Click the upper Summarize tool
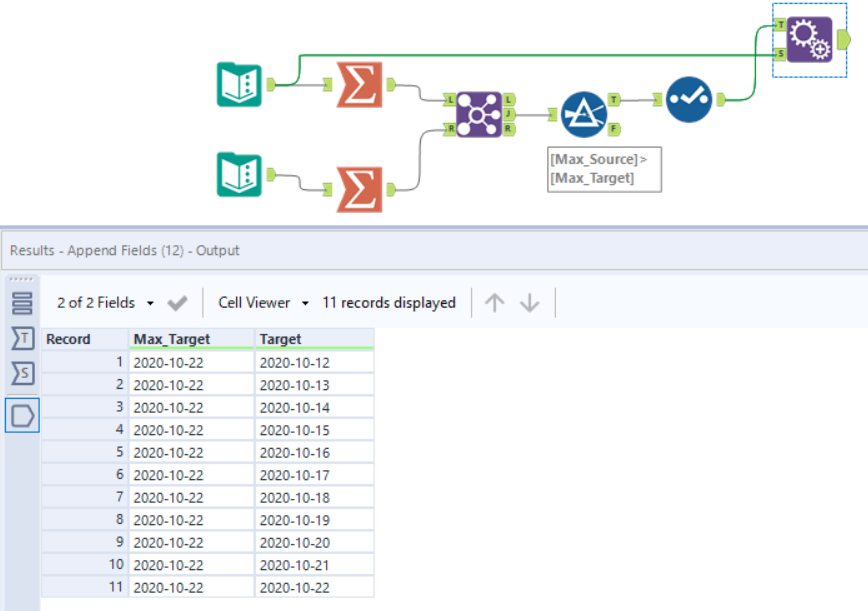The image size is (868, 611). pos(359,84)
